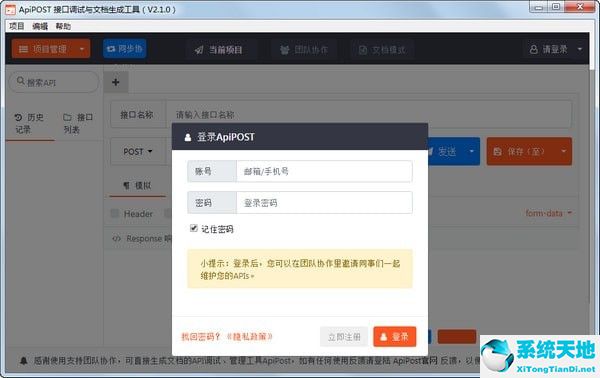Switch to 团队协作 tab

point(304,50)
